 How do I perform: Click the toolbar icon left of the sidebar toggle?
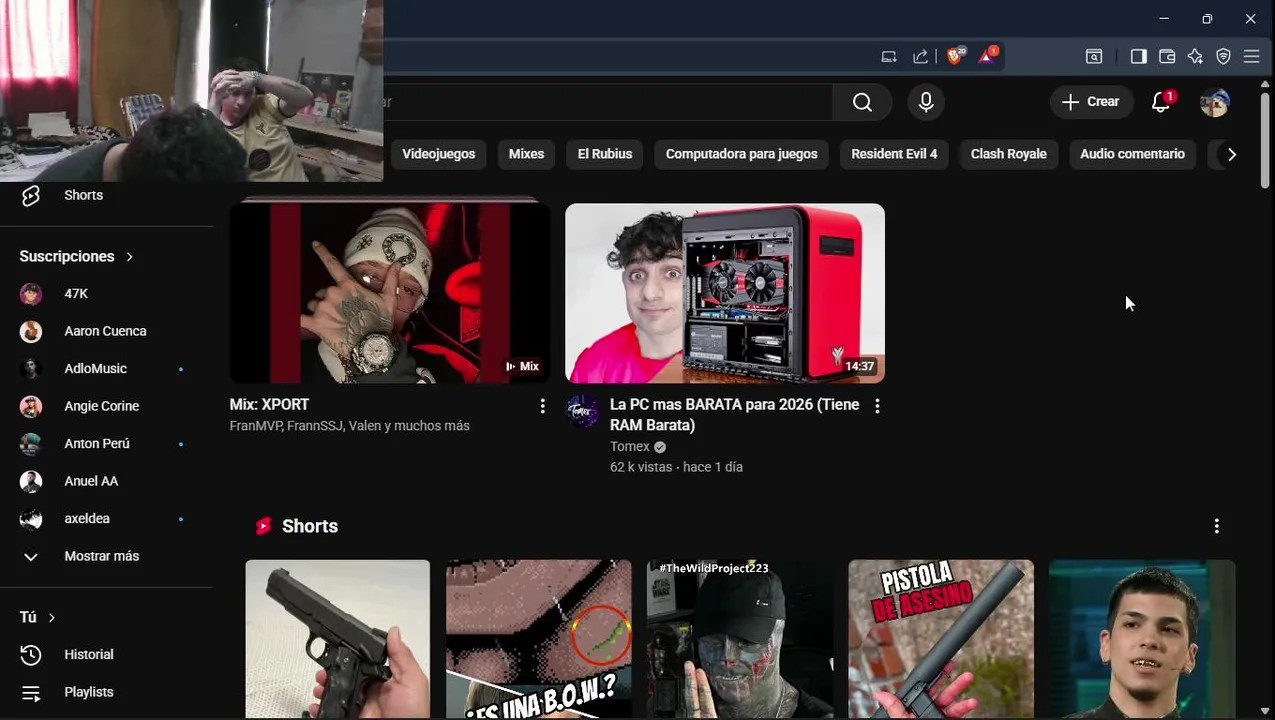pyautogui.click(x=1094, y=57)
